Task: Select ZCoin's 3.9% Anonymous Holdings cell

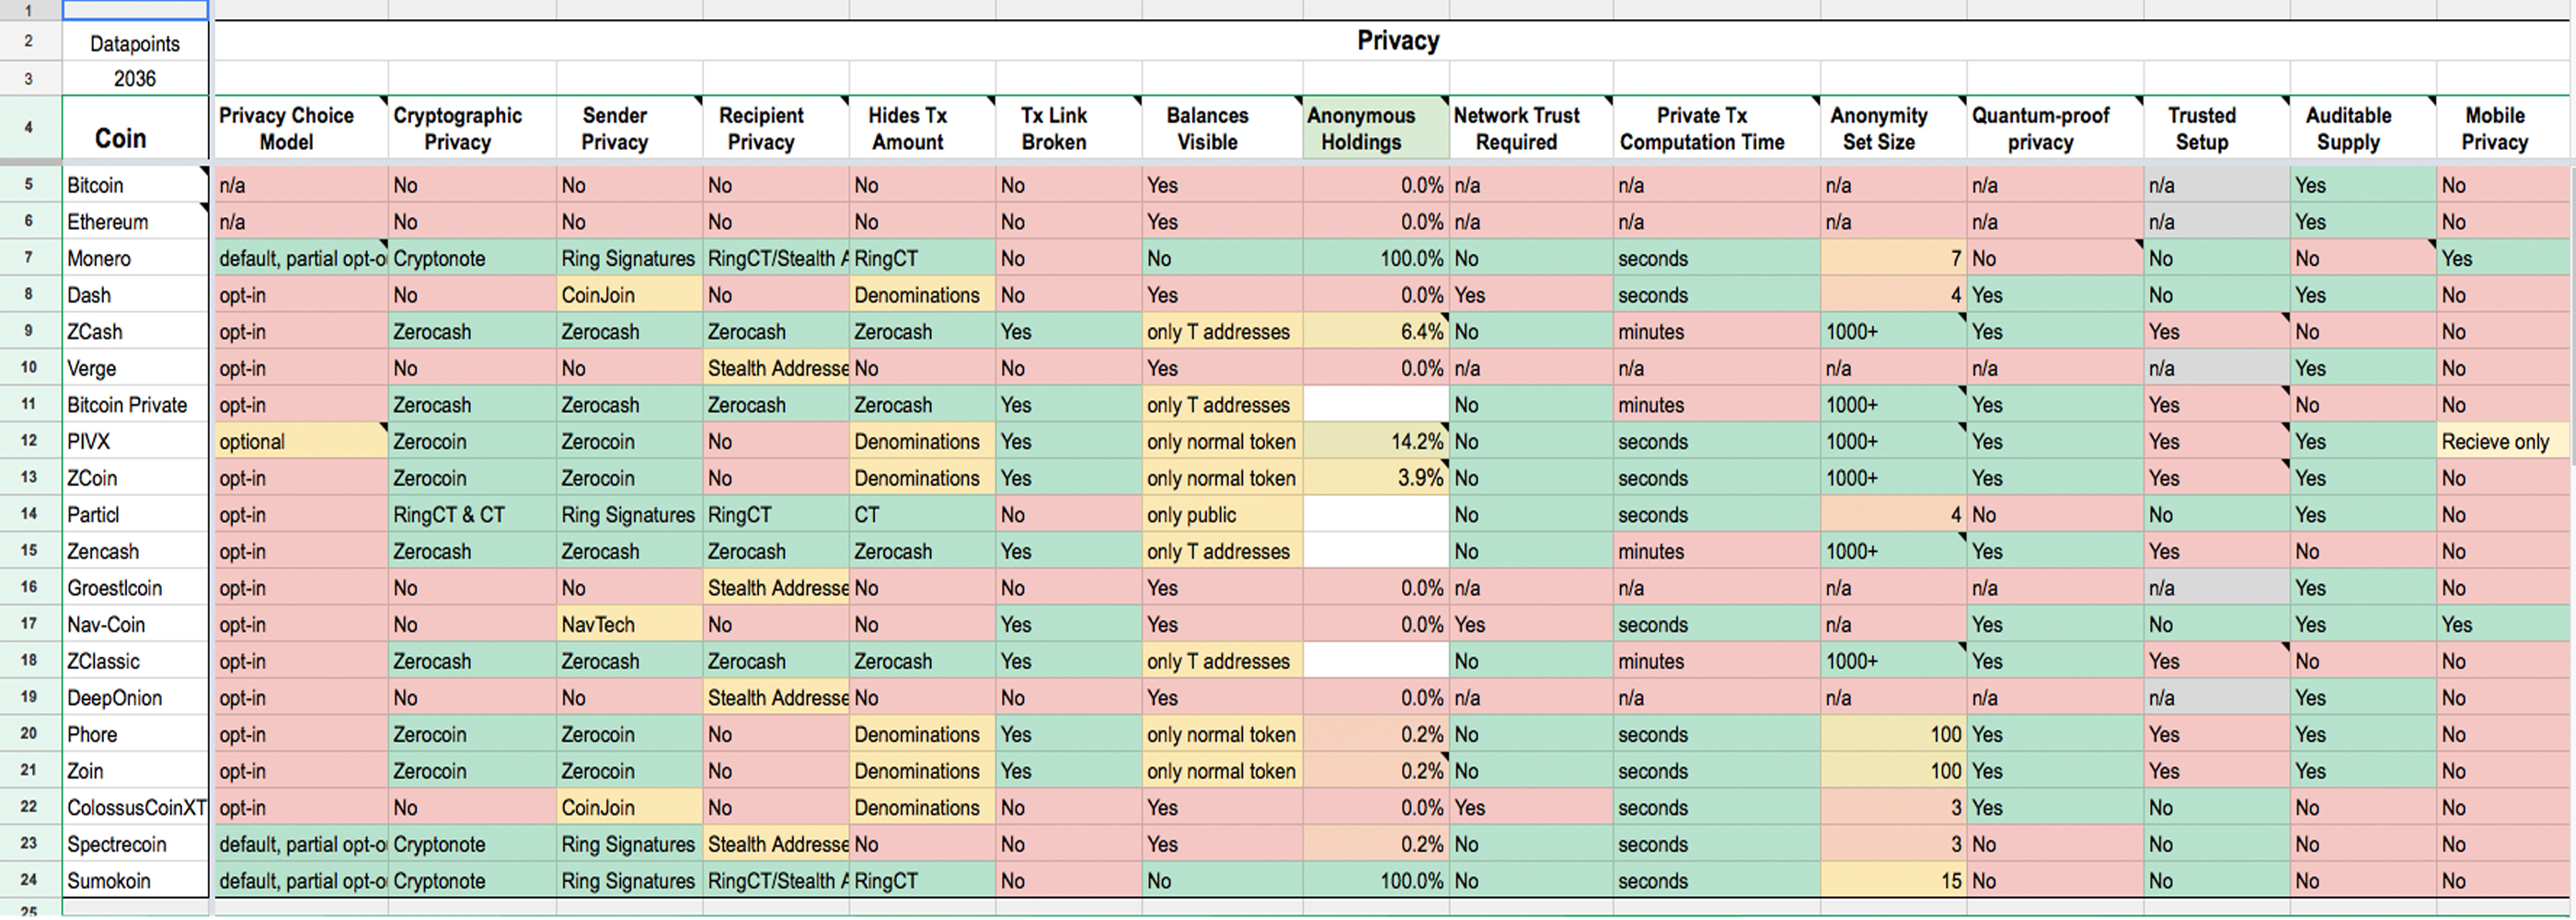Action: click(1375, 478)
